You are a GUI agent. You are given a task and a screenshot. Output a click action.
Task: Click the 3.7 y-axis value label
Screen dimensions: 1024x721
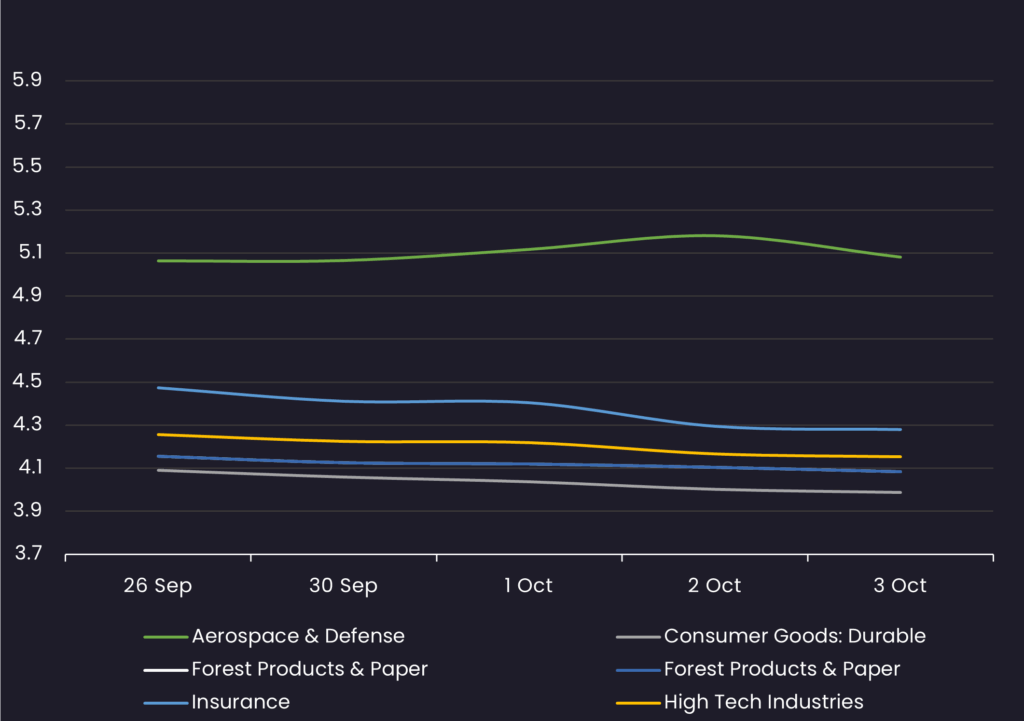[x=26, y=554]
